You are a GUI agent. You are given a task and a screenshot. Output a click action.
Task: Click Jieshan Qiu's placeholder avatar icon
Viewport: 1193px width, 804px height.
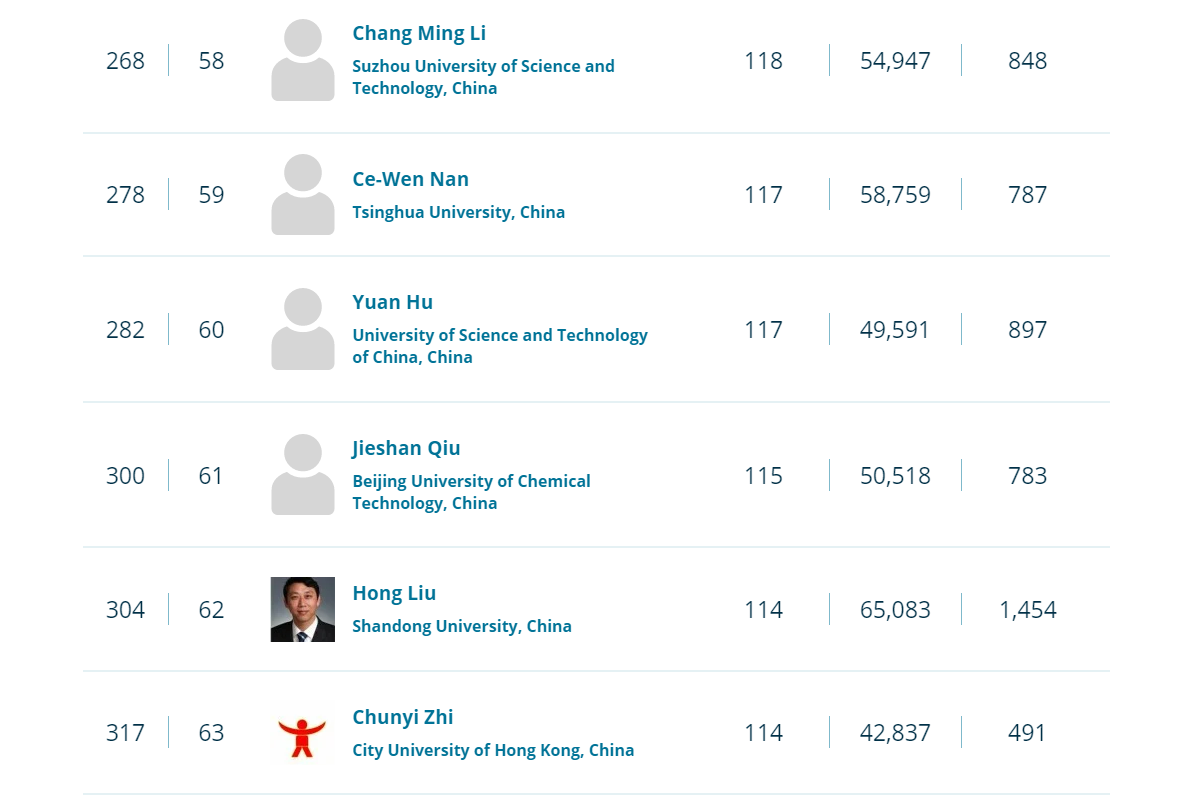pos(303,475)
